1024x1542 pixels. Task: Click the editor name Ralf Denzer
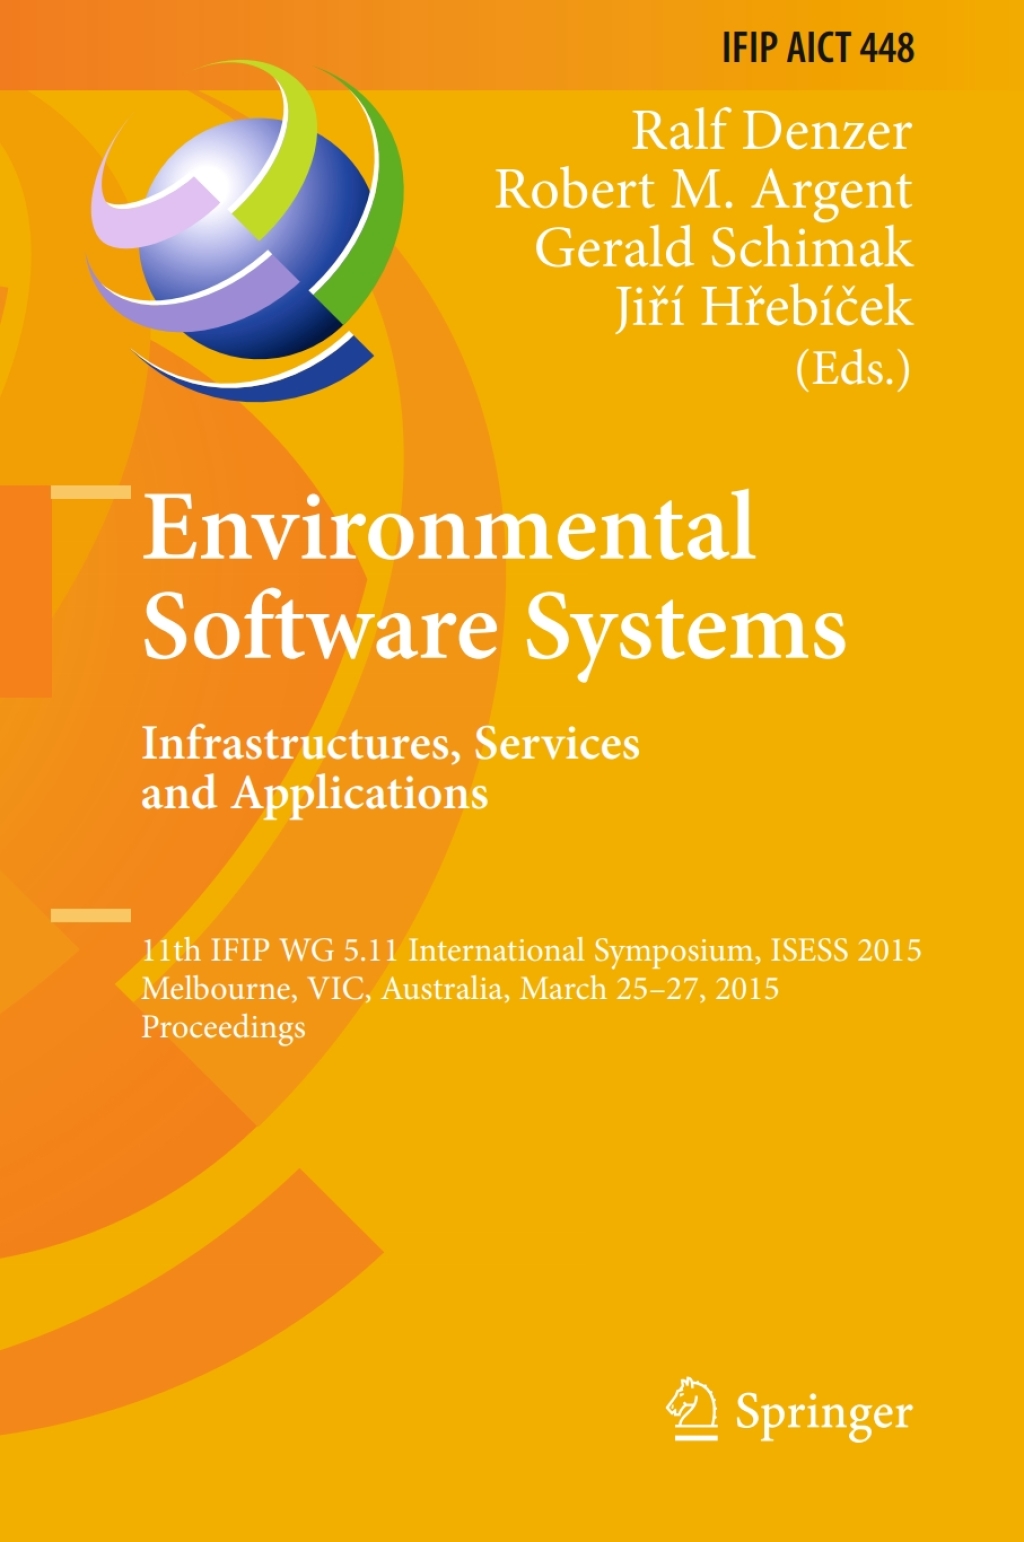(771, 131)
